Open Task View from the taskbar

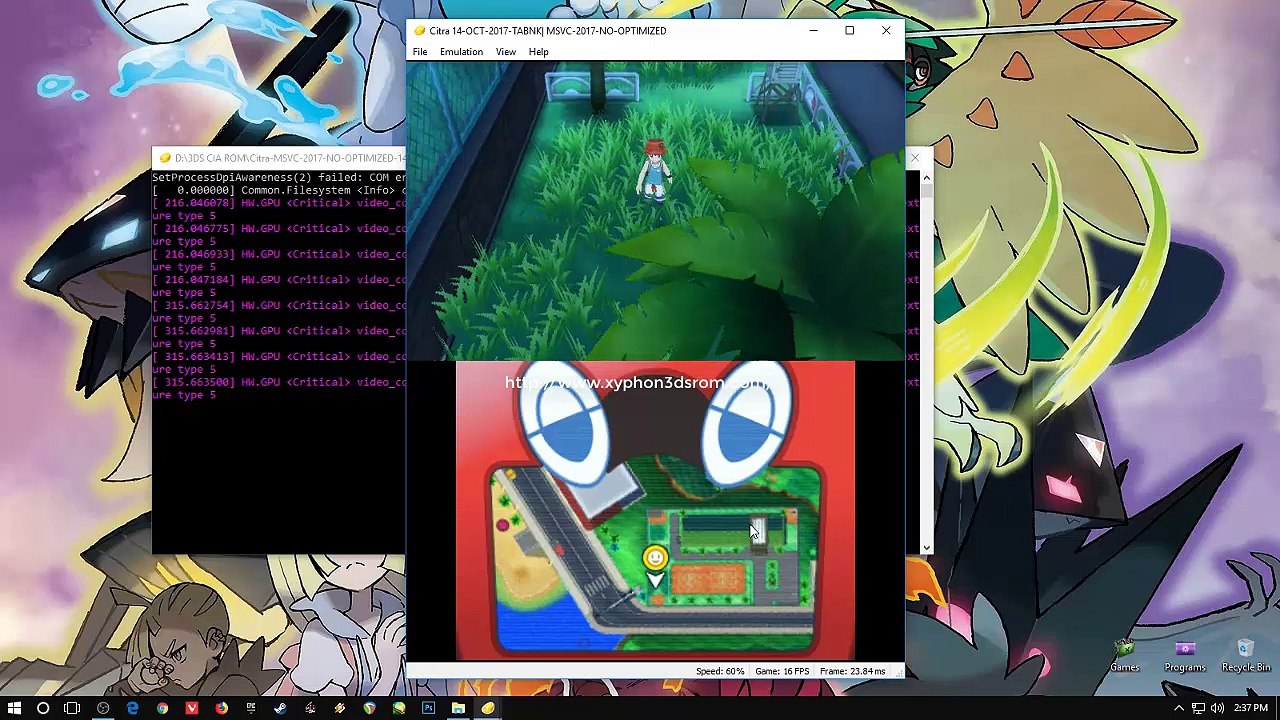pos(72,708)
